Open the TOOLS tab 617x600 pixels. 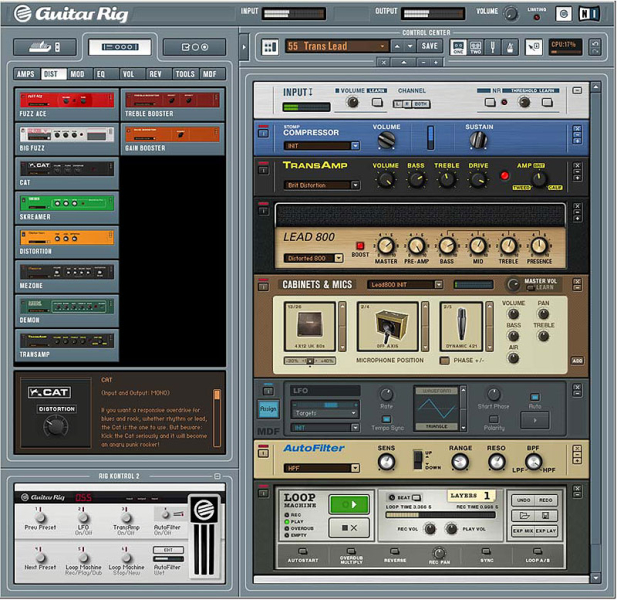[x=185, y=74]
